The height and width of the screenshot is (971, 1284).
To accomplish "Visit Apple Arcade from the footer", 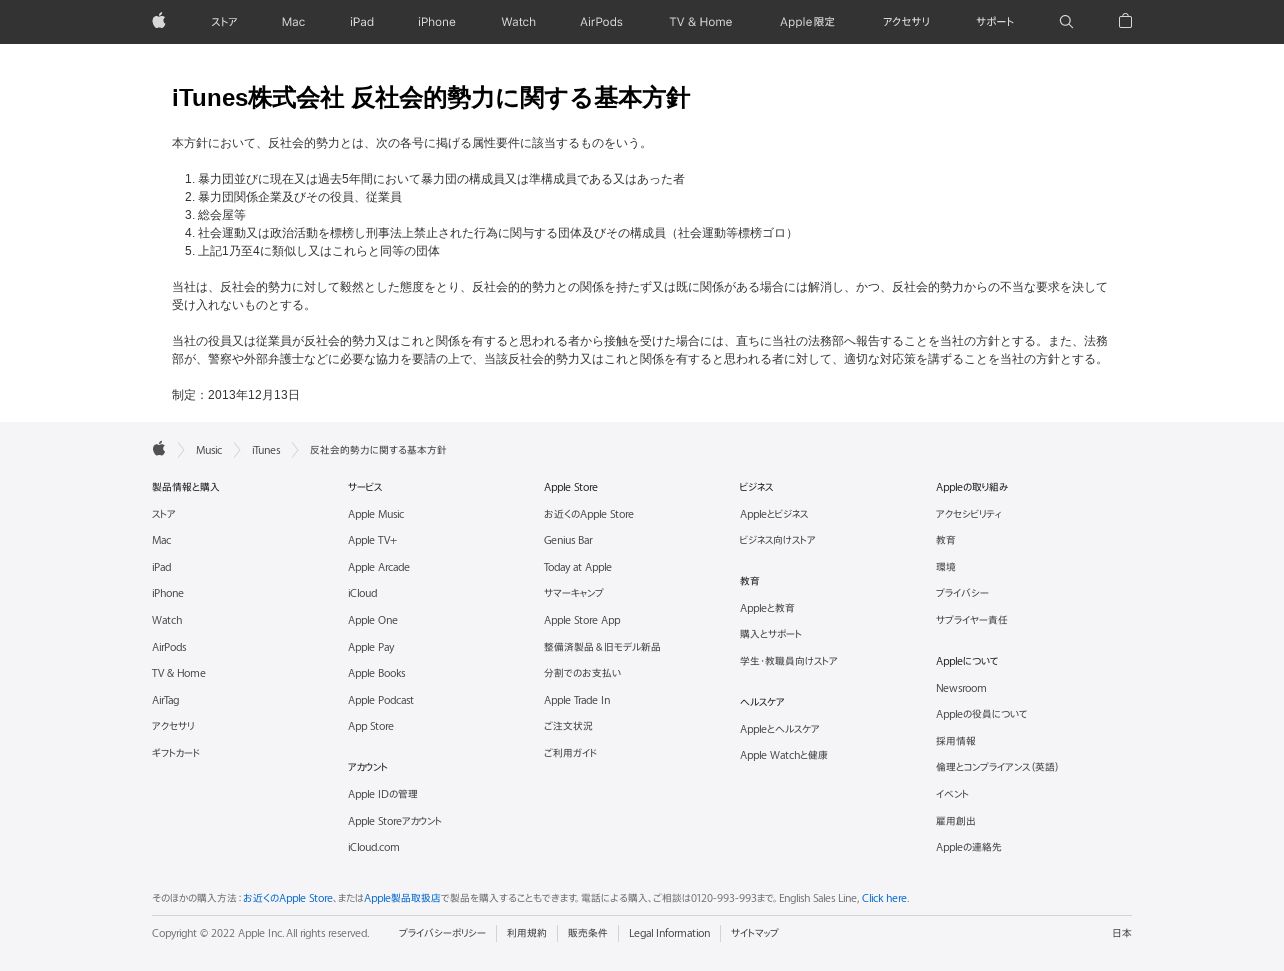I will [379, 567].
